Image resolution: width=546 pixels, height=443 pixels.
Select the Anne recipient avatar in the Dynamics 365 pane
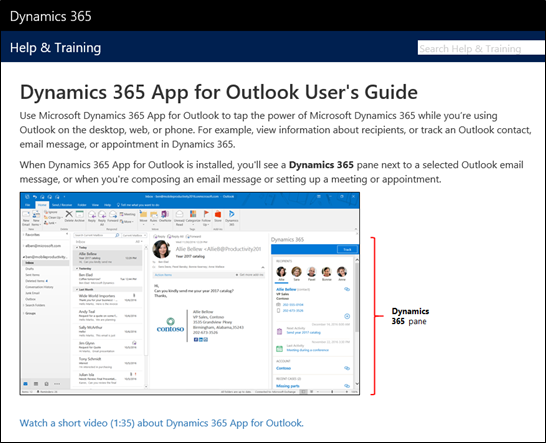coord(342,272)
